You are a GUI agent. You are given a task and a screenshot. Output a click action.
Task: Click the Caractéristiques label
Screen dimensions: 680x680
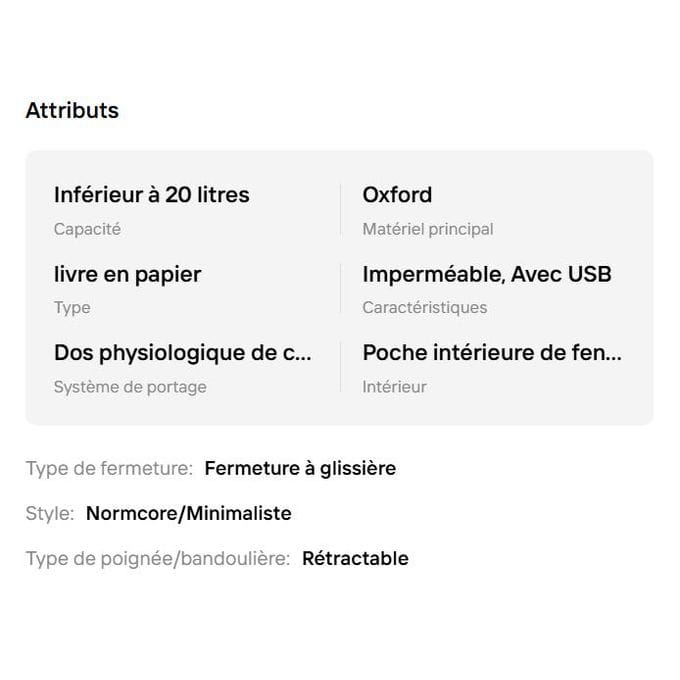click(x=425, y=307)
